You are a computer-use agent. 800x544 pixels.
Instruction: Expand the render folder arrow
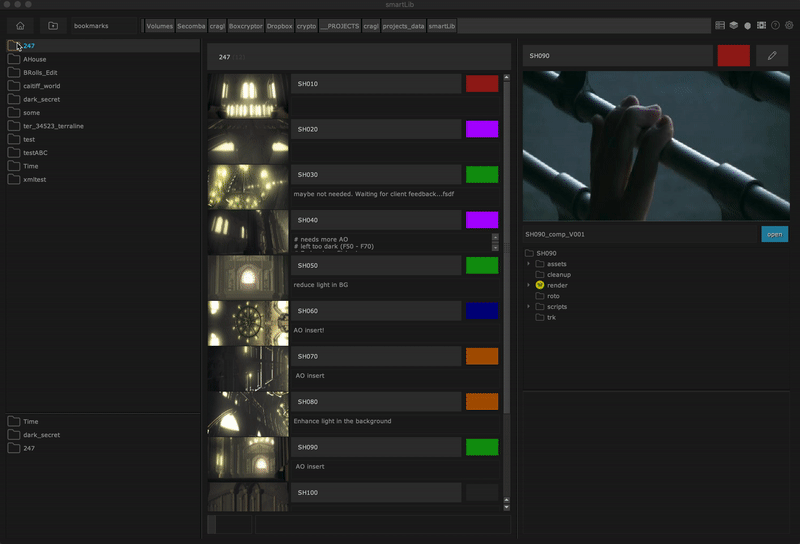pyautogui.click(x=529, y=285)
